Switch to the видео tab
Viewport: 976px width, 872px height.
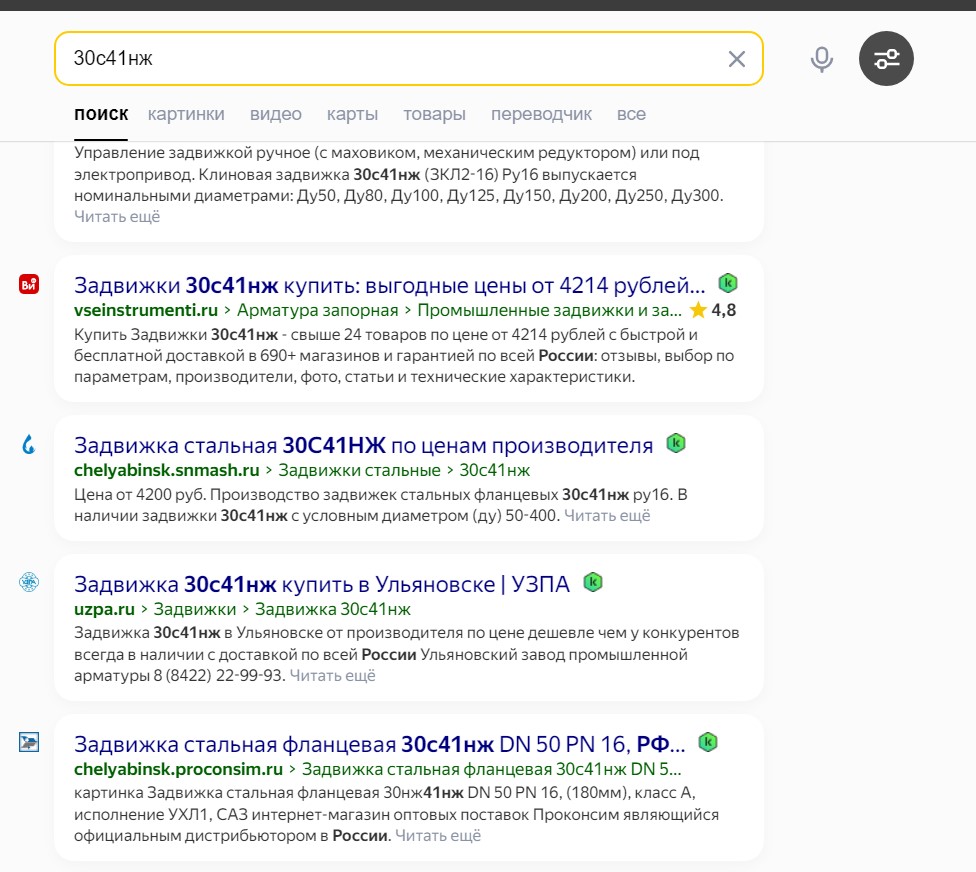(276, 114)
